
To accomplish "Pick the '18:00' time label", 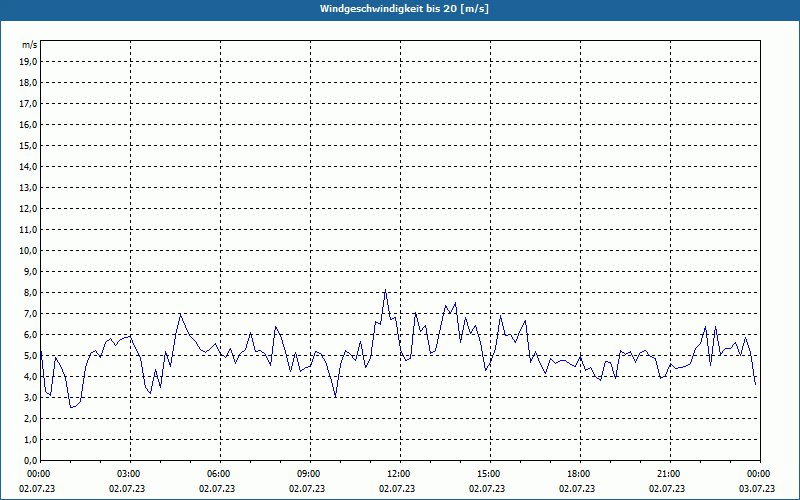I will 580,474.
